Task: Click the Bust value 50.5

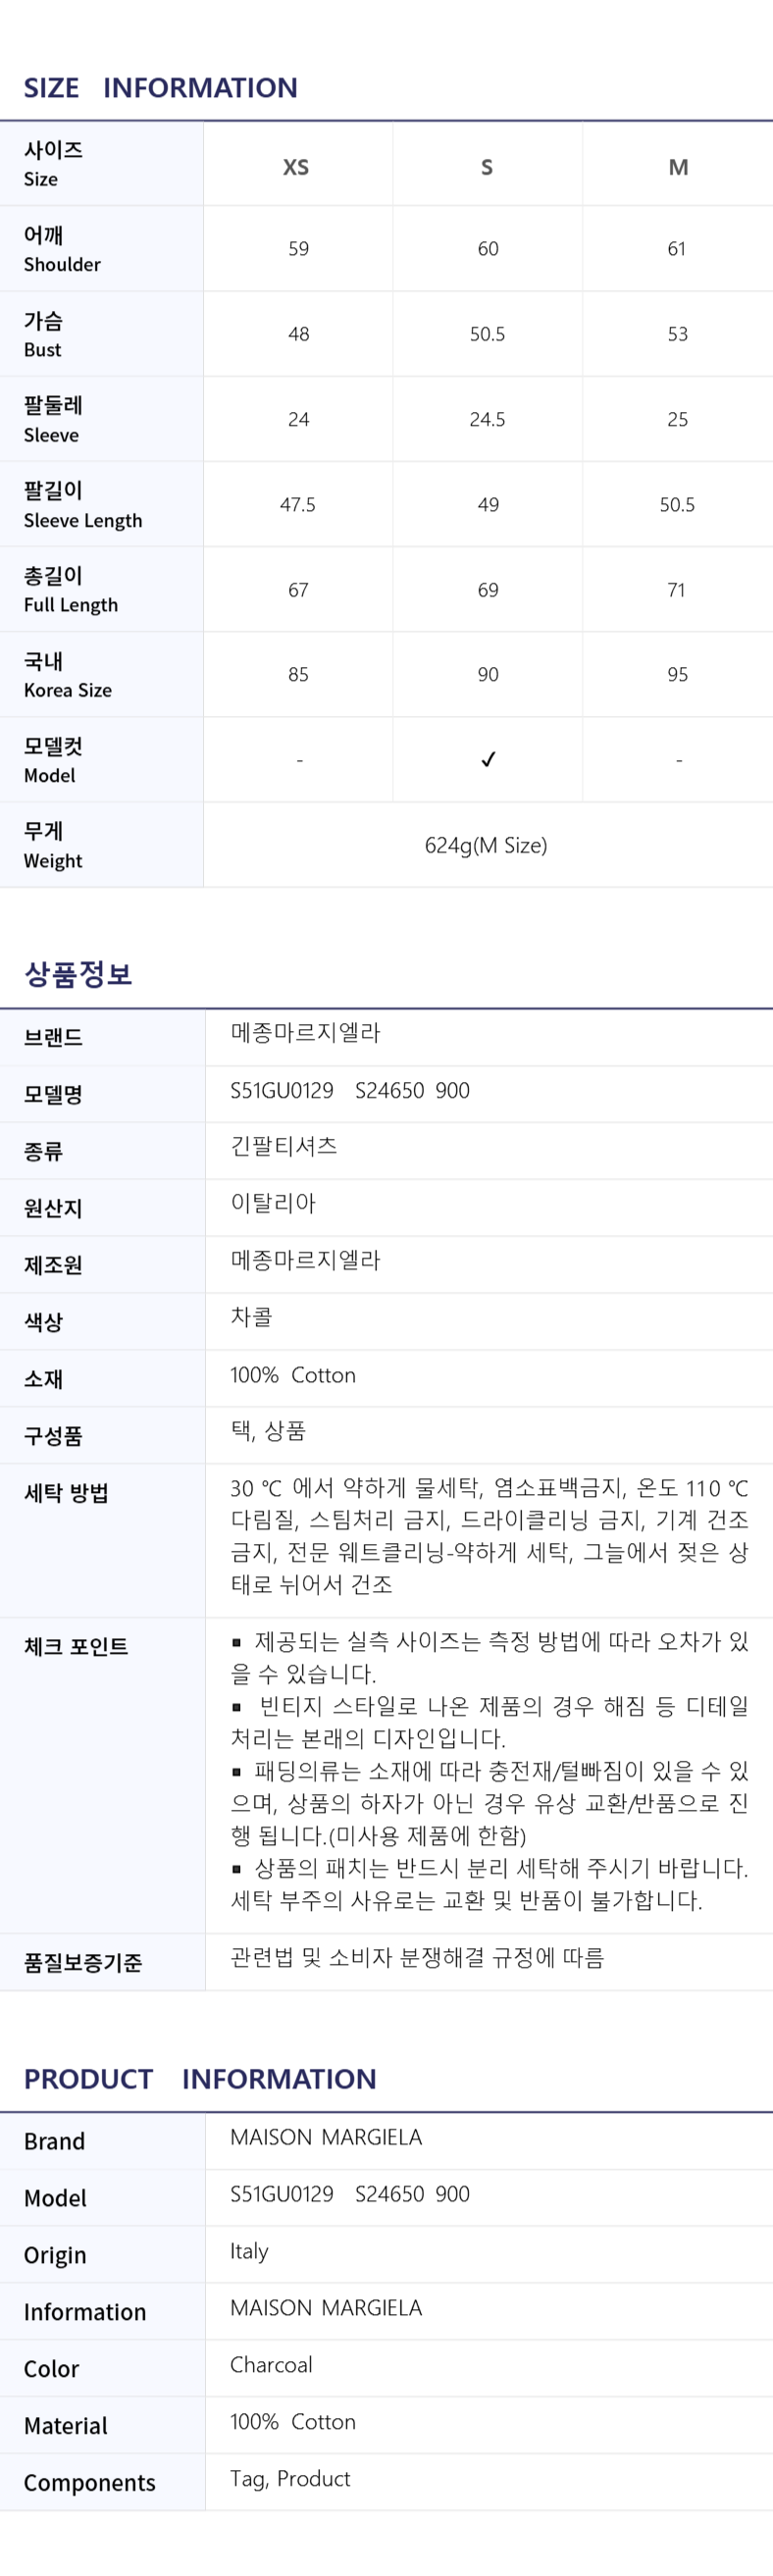Action: tap(487, 334)
